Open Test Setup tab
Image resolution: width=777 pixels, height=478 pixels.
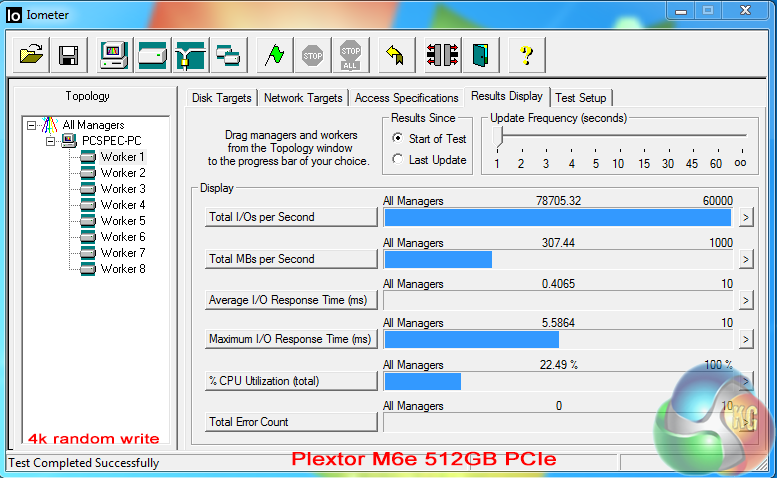click(581, 98)
